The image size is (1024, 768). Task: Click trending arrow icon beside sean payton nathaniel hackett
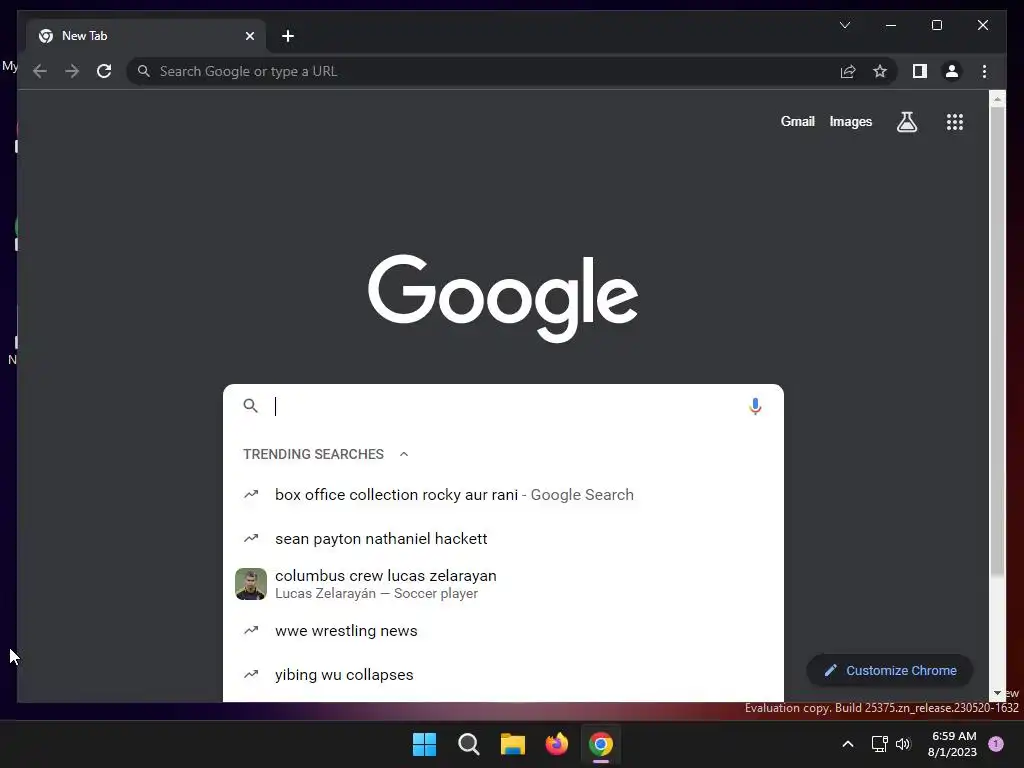point(251,538)
